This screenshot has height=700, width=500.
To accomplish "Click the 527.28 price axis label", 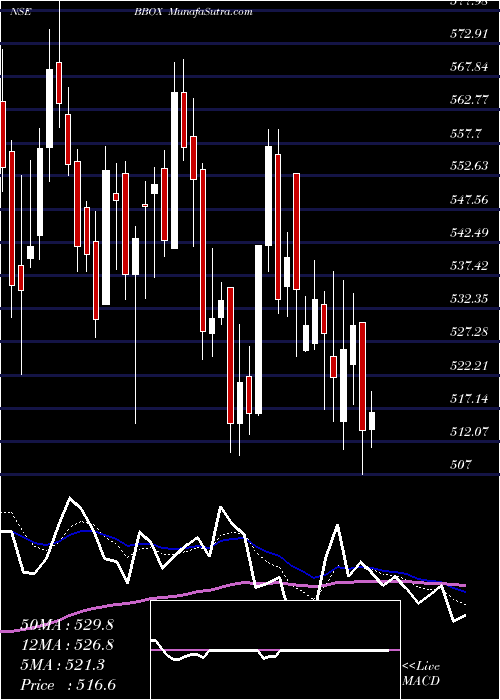I will 469,332.
